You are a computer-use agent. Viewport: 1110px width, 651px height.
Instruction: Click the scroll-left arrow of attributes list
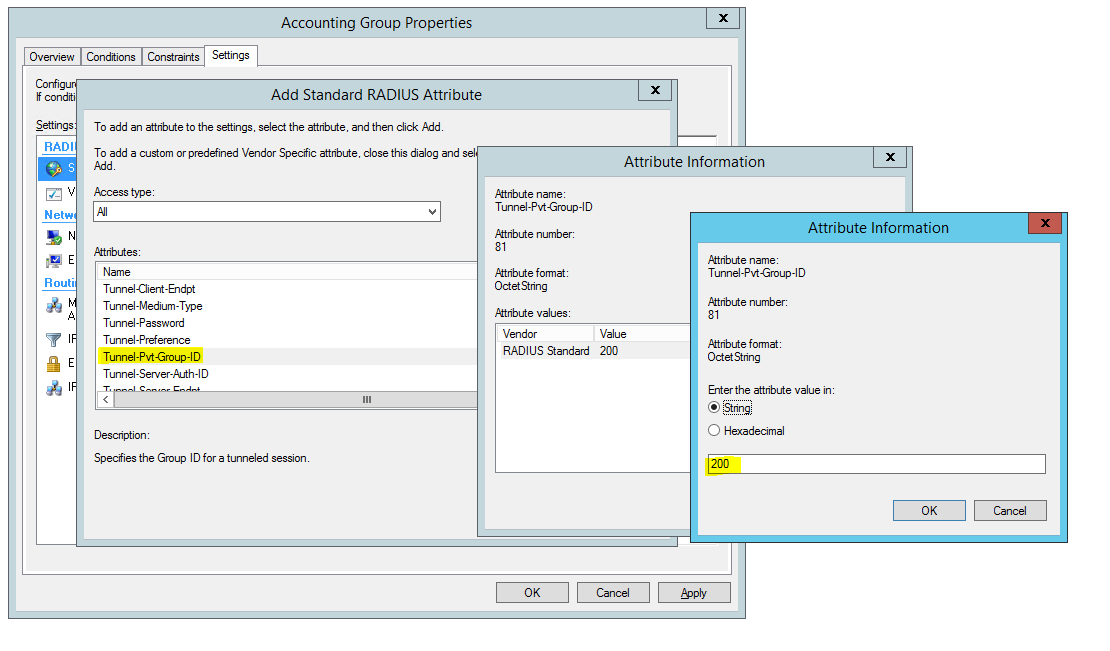click(x=105, y=400)
